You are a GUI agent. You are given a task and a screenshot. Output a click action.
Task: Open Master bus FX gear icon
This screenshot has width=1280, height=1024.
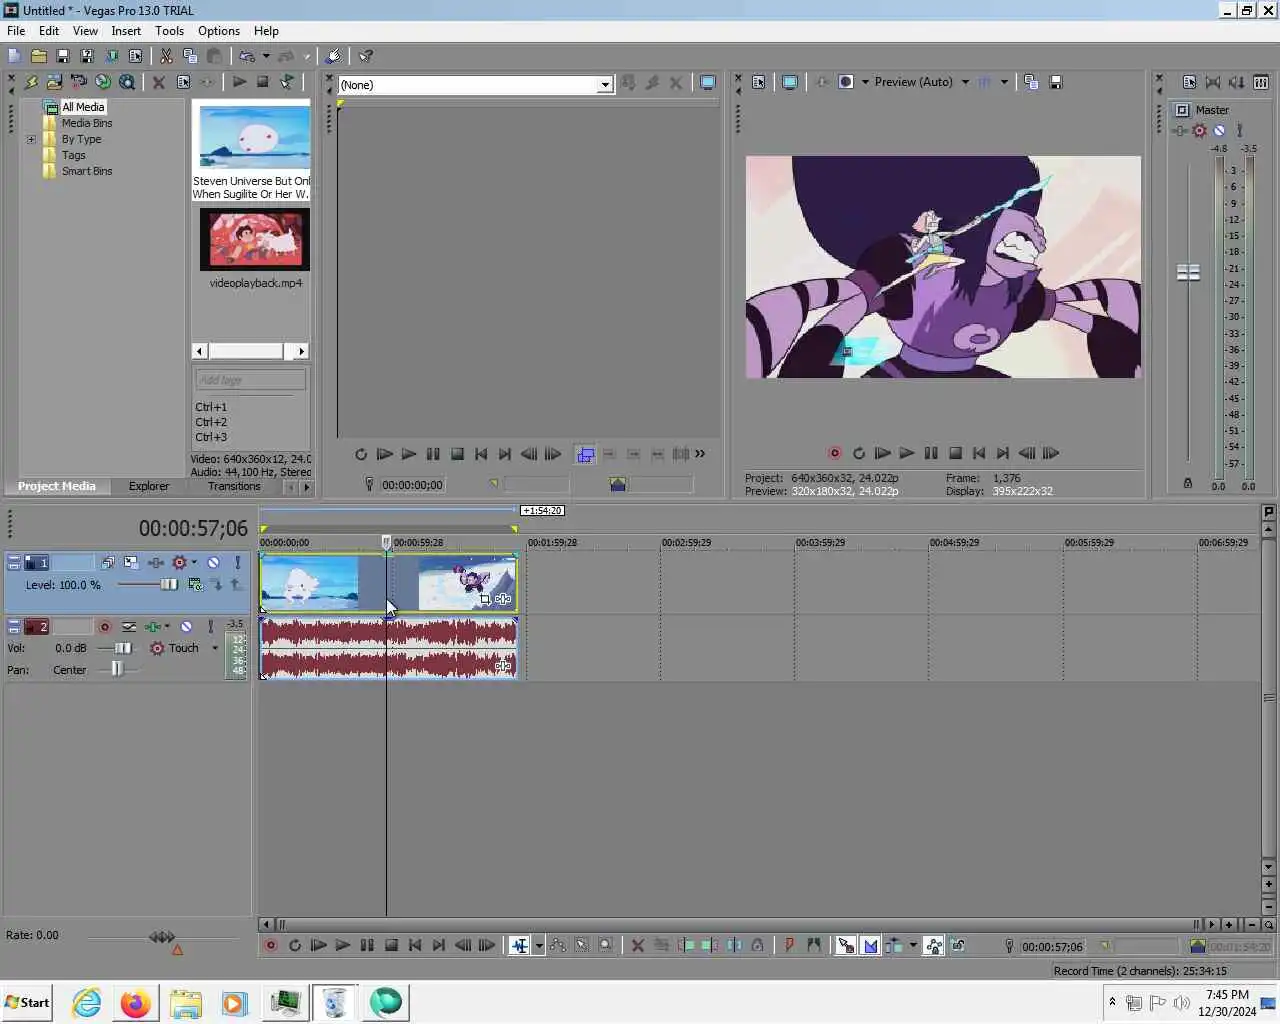(1199, 130)
